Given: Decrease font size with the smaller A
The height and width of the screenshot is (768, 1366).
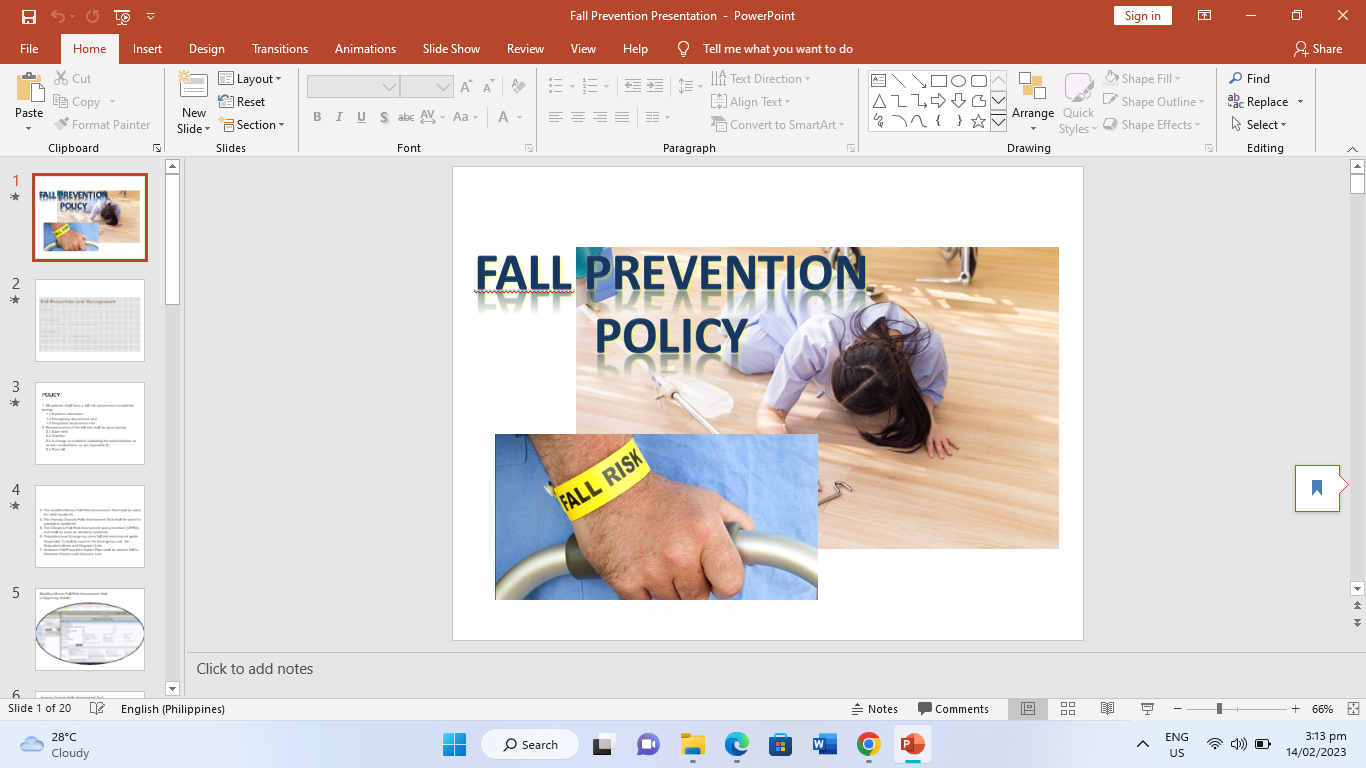Looking at the screenshot, I should [489, 87].
